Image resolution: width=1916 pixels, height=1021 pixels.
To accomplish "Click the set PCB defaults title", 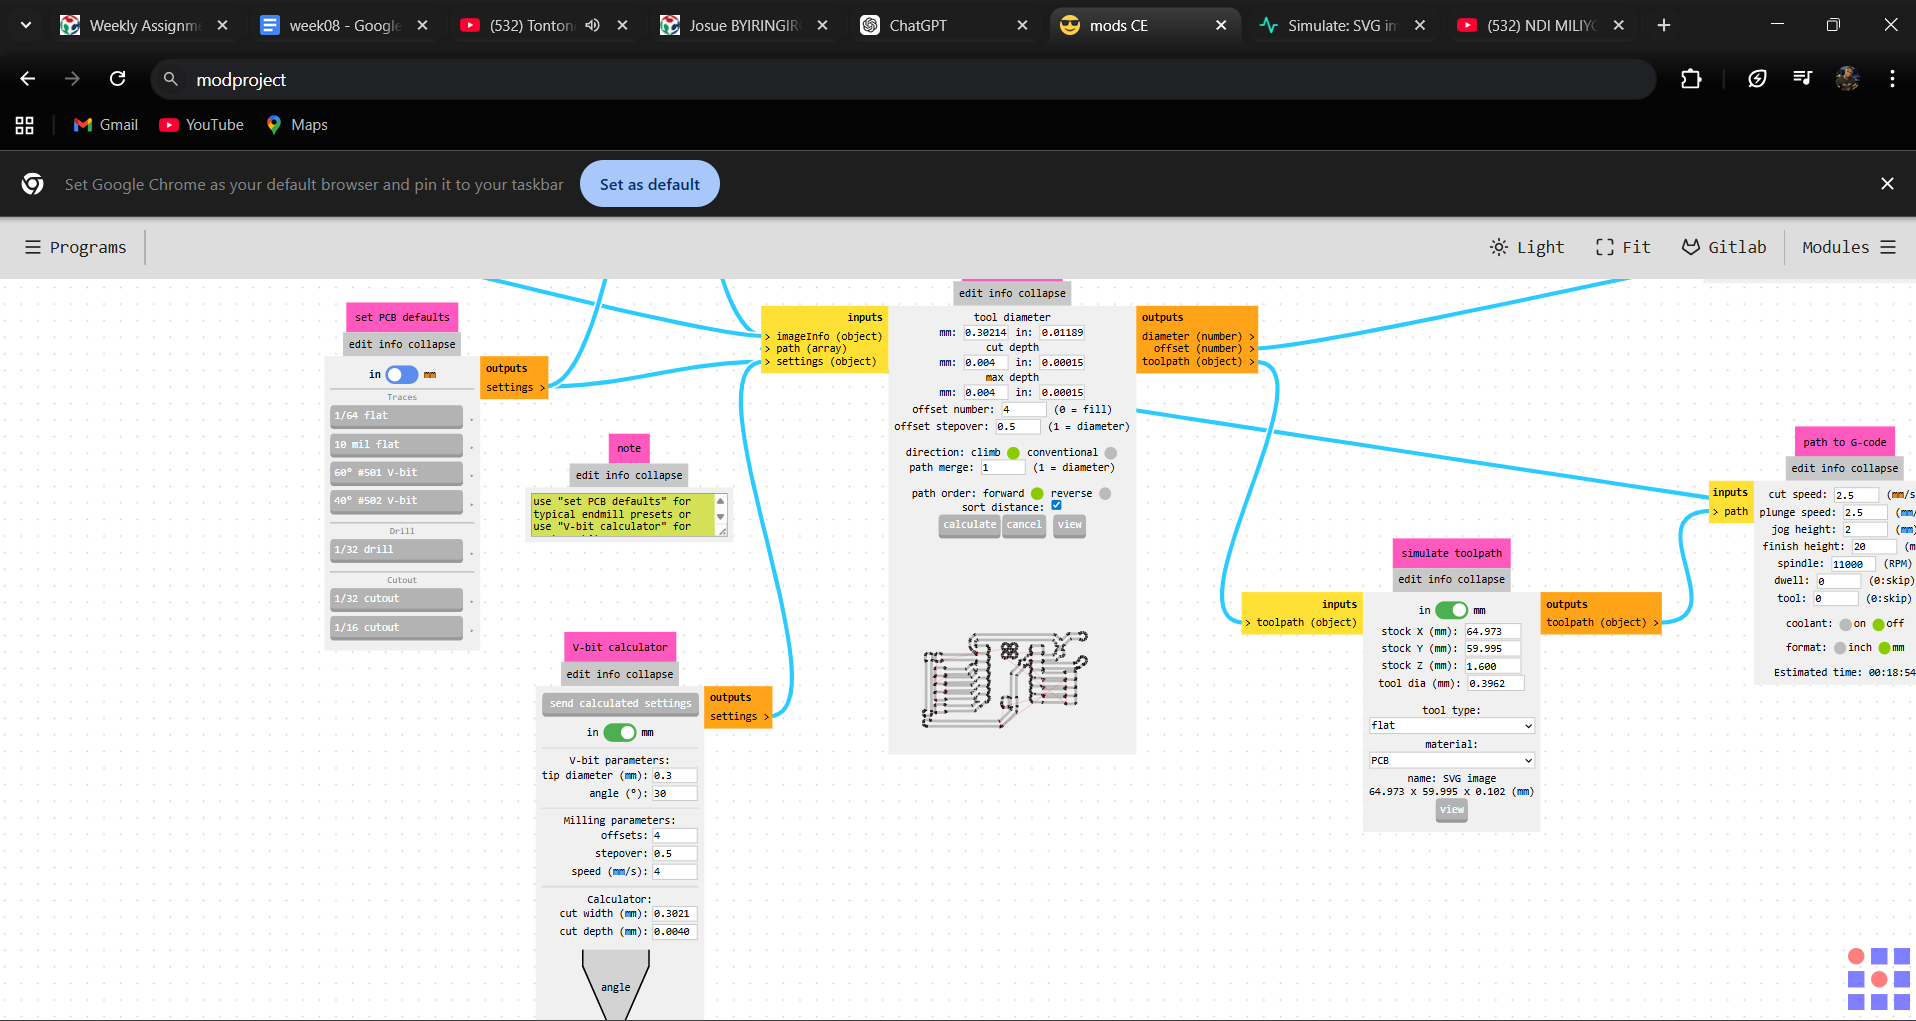I will pyautogui.click(x=402, y=317).
